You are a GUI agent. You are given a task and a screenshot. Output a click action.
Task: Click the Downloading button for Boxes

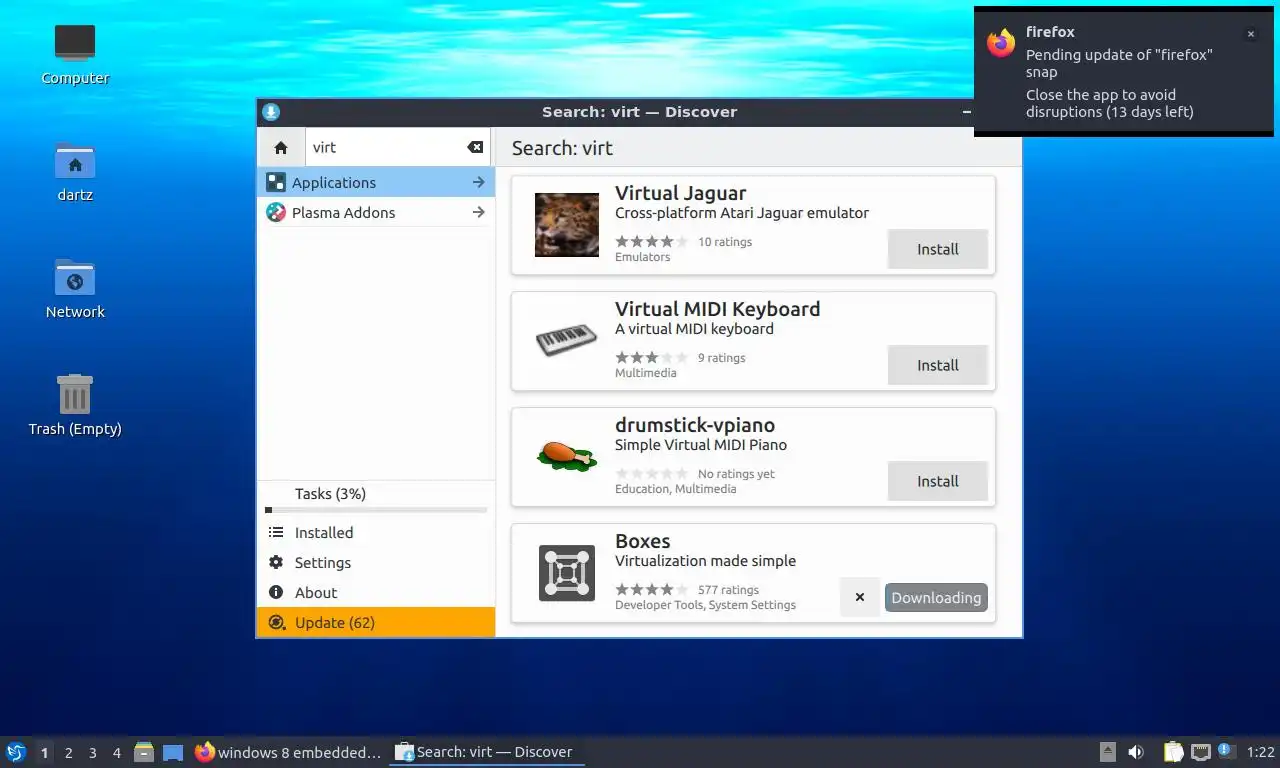[x=936, y=598]
